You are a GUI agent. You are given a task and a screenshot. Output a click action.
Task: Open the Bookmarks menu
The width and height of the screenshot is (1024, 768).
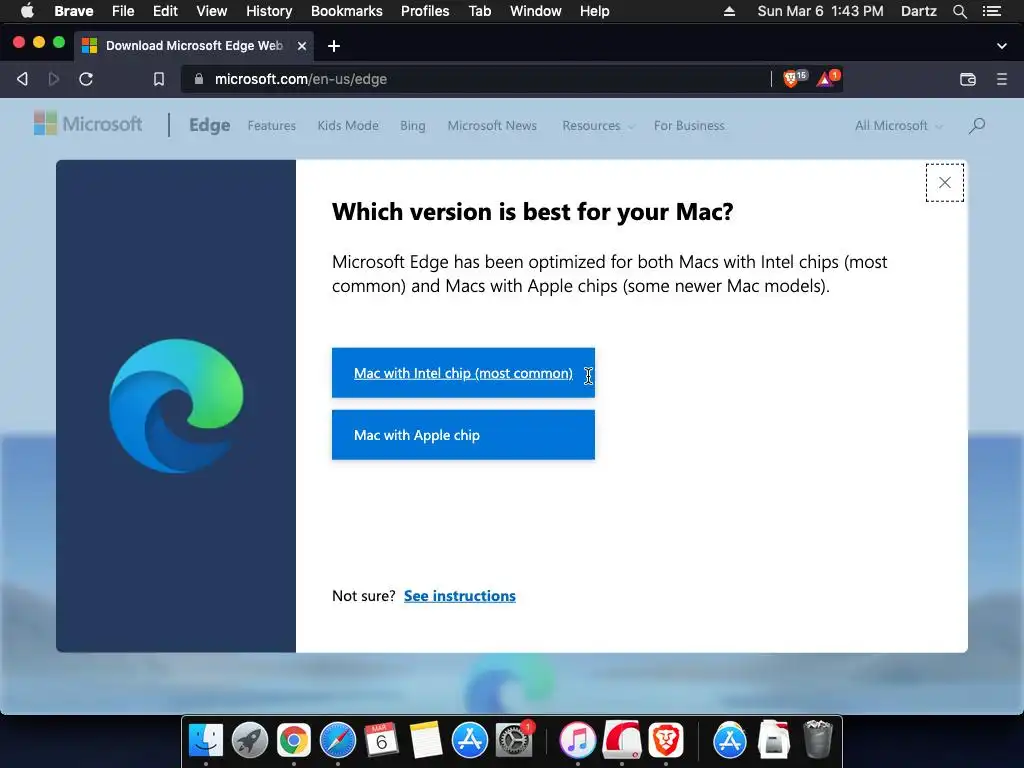click(347, 11)
